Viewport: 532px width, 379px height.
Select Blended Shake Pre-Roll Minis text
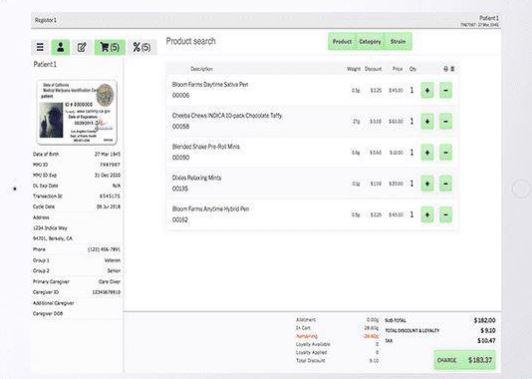click(206, 147)
